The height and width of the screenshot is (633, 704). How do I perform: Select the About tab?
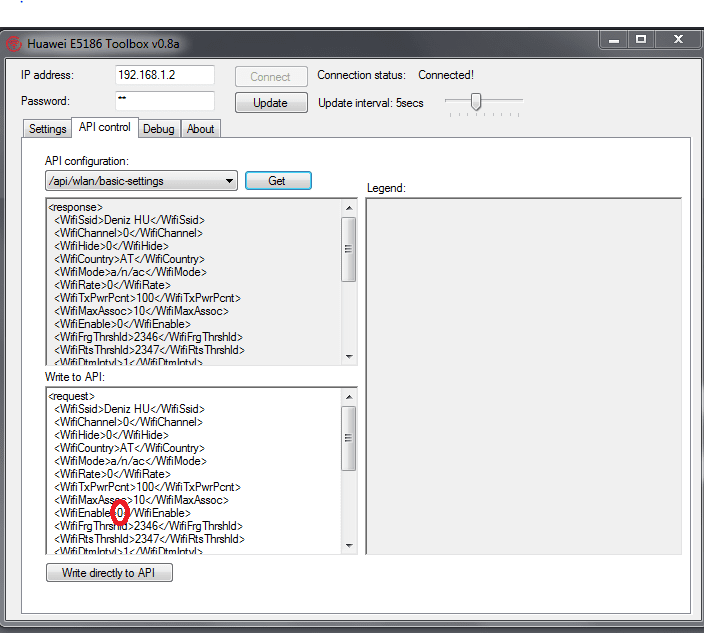[201, 129]
